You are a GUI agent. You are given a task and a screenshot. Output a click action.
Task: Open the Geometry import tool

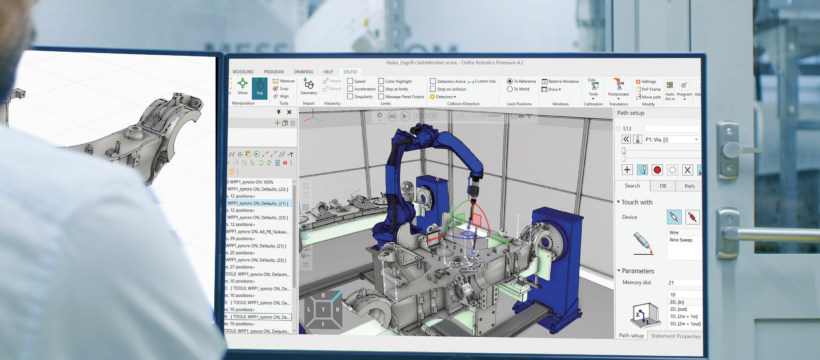tap(309, 87)
